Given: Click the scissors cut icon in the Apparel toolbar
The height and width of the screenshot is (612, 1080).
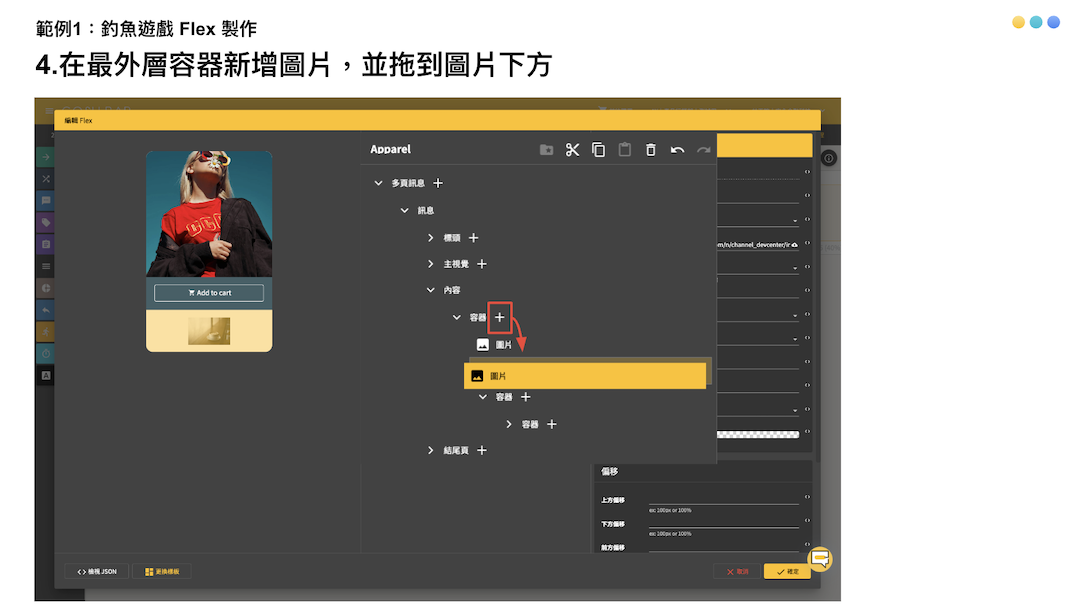Looking at the screenshot, I should click(x=572, y=149).
